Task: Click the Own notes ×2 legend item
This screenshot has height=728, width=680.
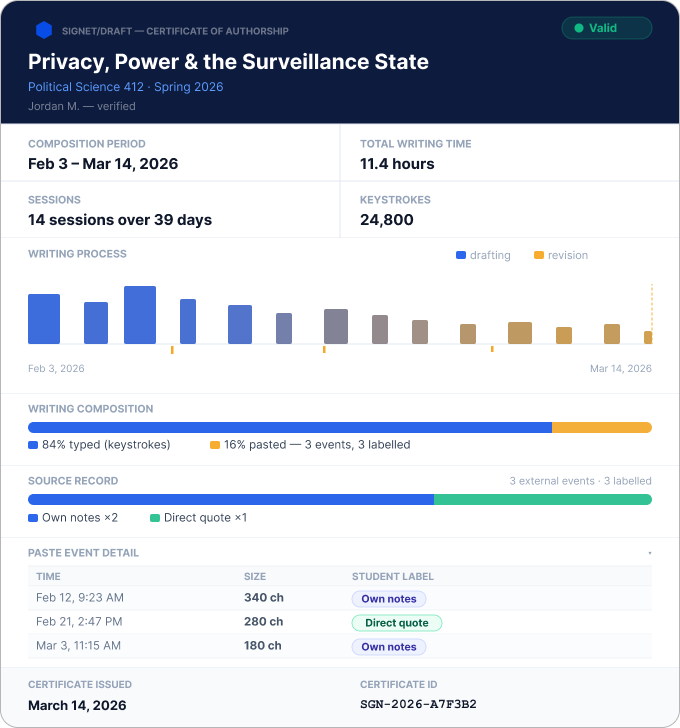Action: click(x=73, y=518)
